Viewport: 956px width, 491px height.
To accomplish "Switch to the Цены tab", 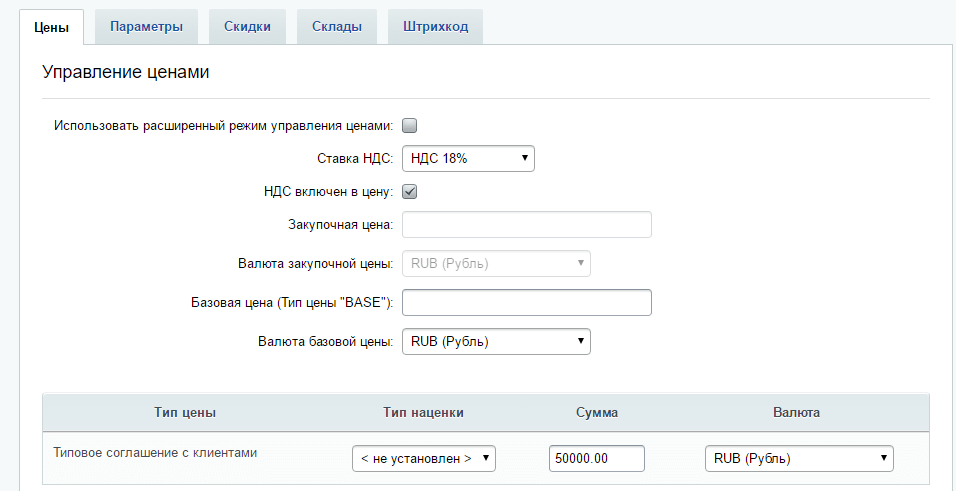I will click(51, 27).
